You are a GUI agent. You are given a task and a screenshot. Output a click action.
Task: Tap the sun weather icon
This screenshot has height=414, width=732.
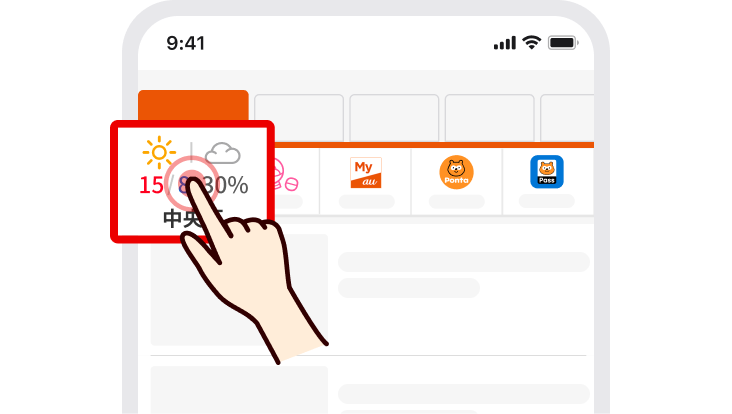159,152
